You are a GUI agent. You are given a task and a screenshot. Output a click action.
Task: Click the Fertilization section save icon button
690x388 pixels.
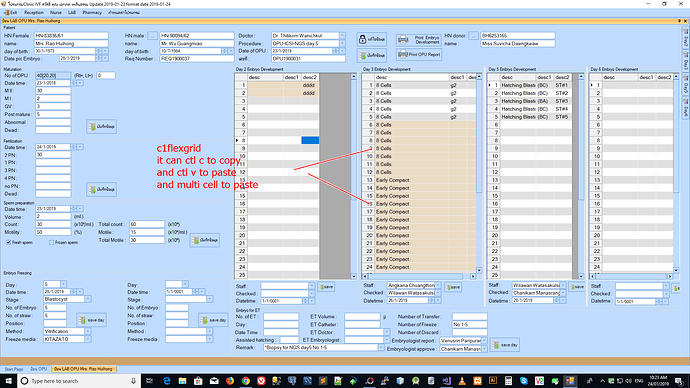(x=102, y=190)
